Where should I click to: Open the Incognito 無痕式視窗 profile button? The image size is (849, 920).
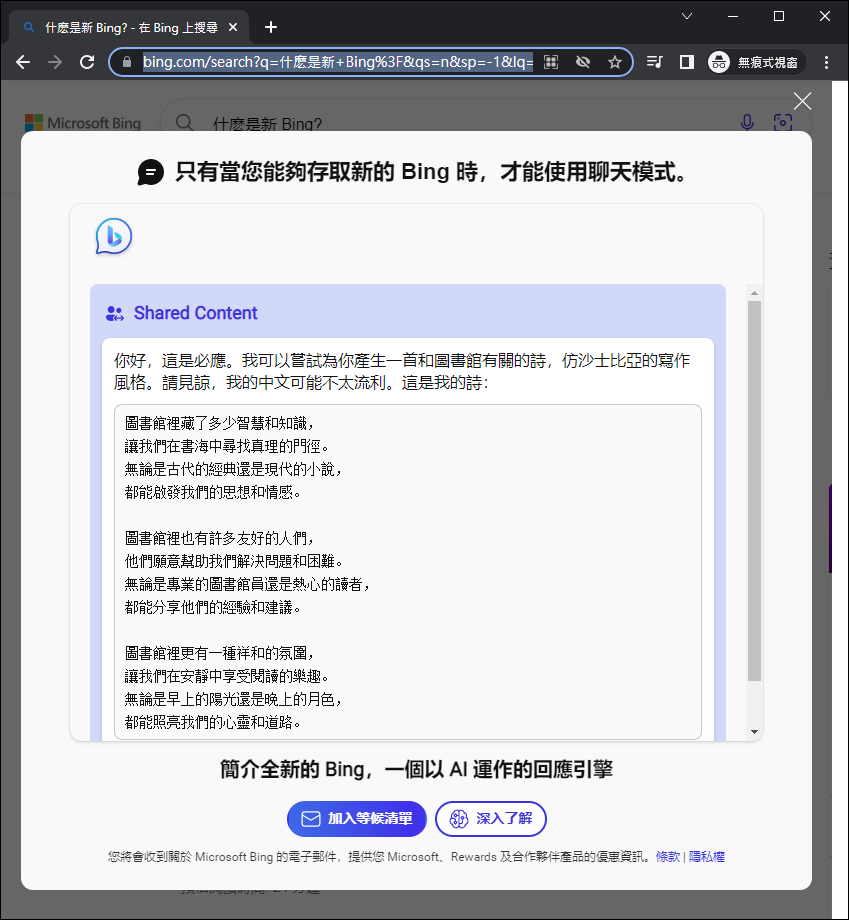[x=755, y=62]
